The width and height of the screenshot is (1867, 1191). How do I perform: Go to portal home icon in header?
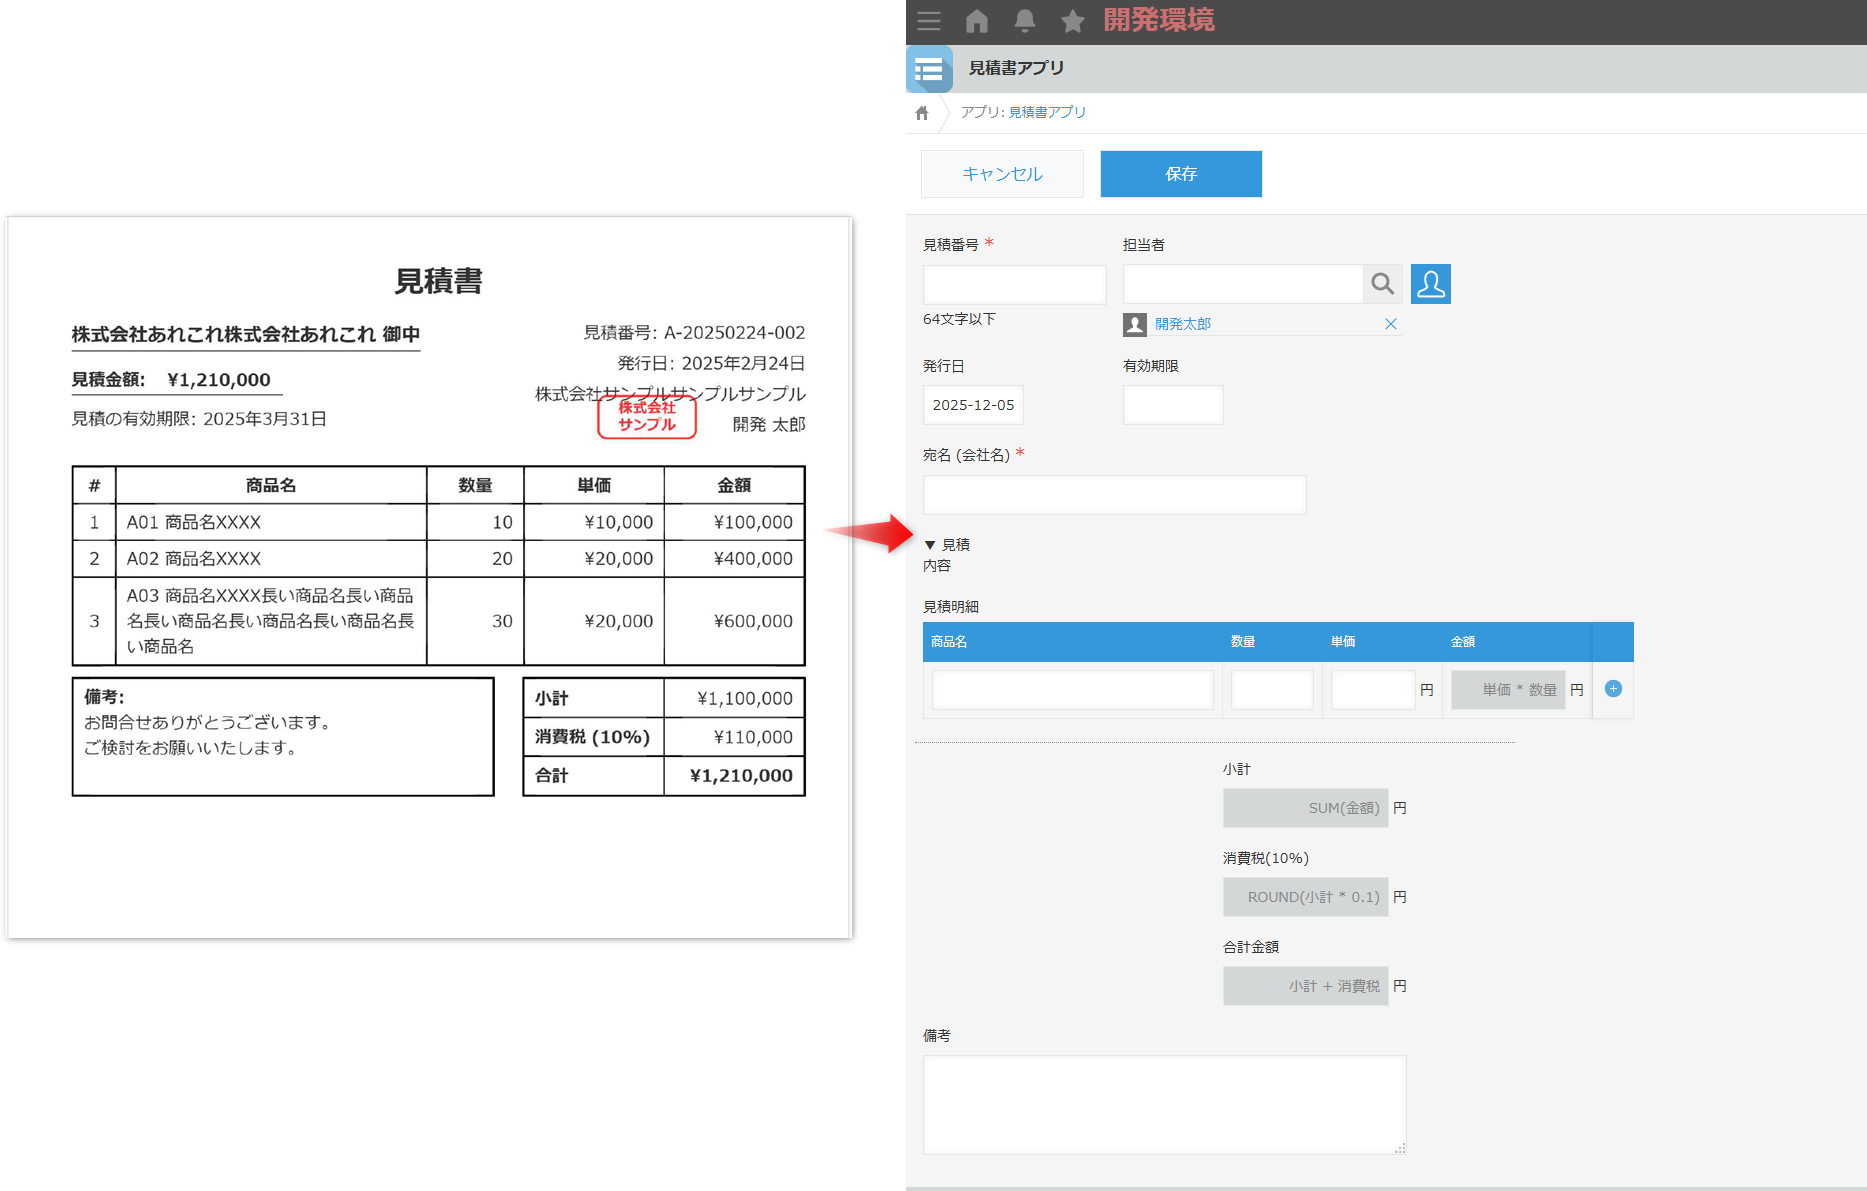(977, 21)
